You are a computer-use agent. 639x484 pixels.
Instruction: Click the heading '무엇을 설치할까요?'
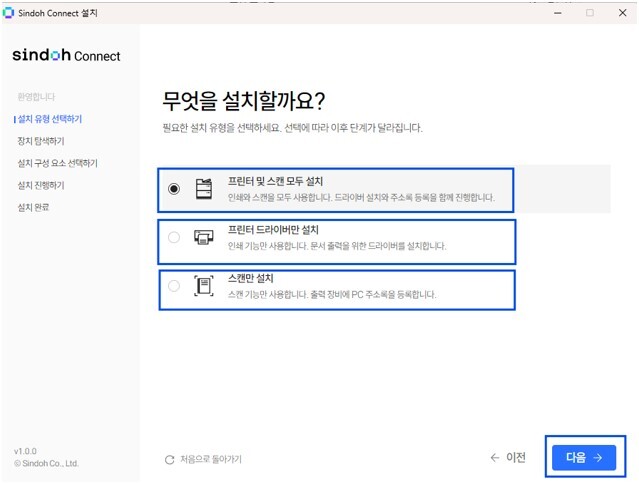(244, 101)
